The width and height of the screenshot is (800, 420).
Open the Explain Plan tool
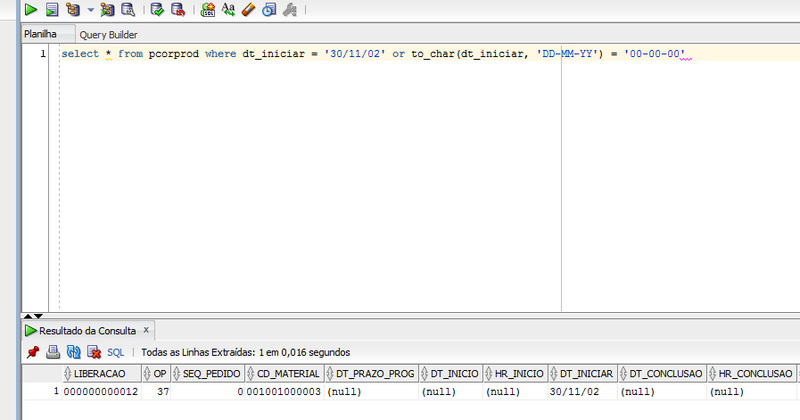(73, 10)
